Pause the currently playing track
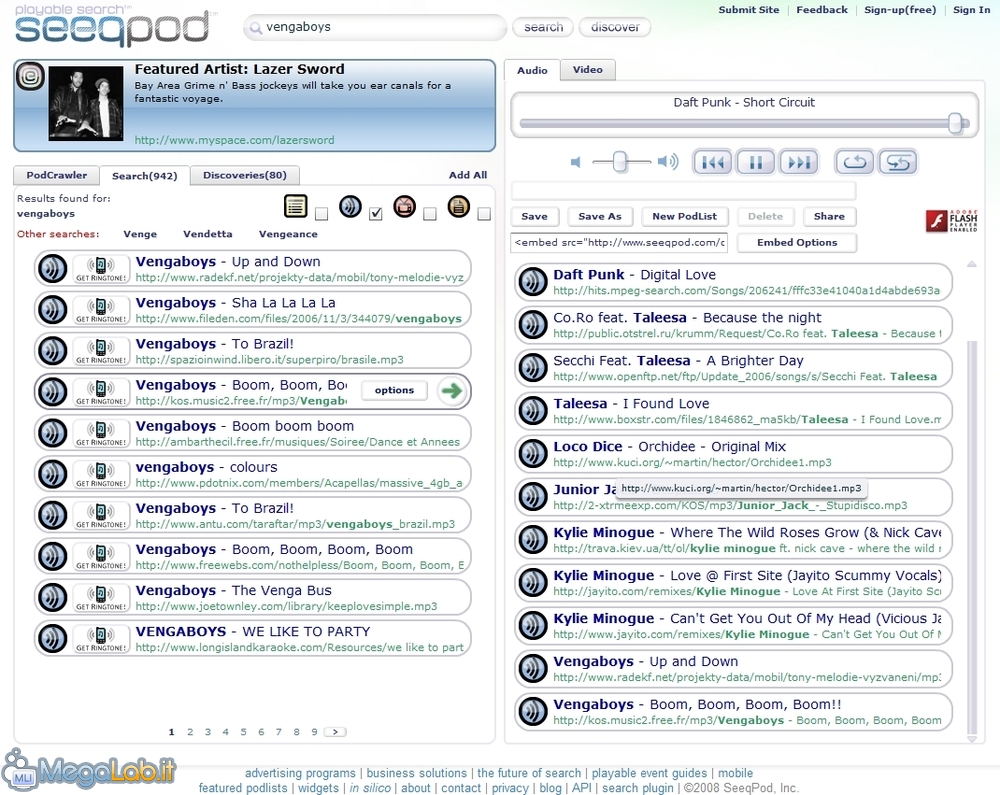Screen dimensions: 1000x795 coord(756,162)
